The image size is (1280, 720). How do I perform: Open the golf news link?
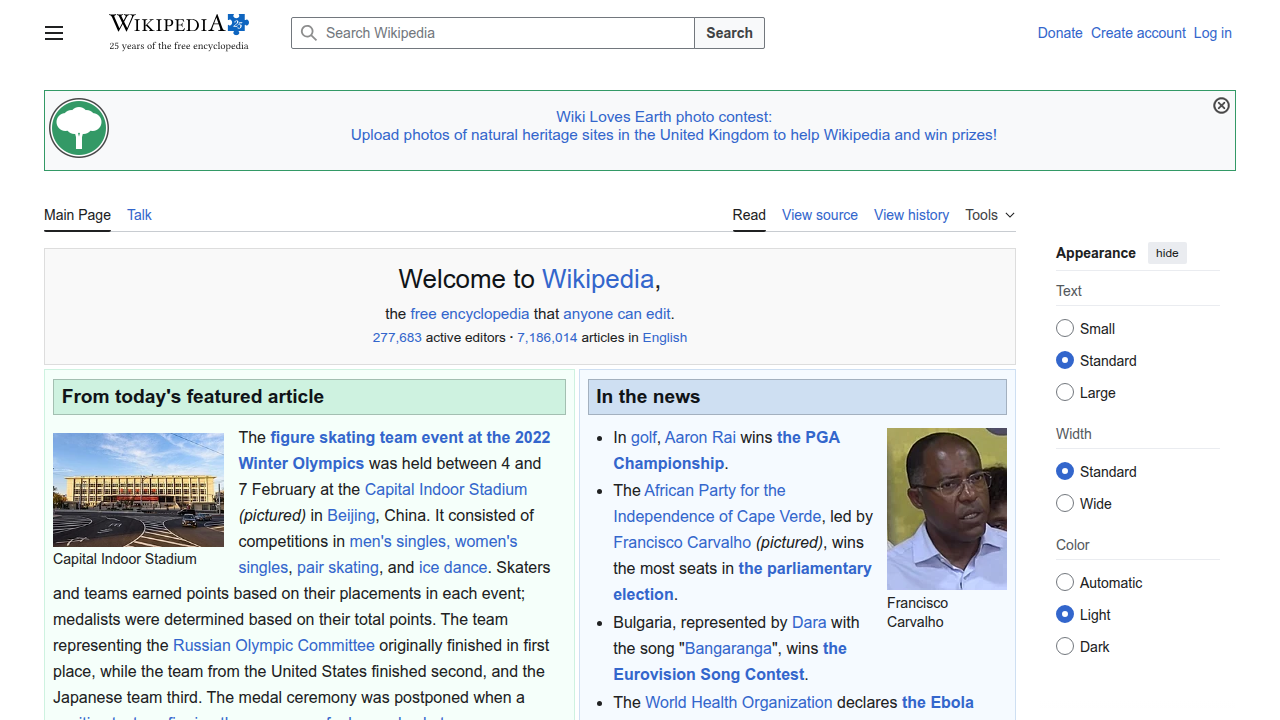[644, 437]
